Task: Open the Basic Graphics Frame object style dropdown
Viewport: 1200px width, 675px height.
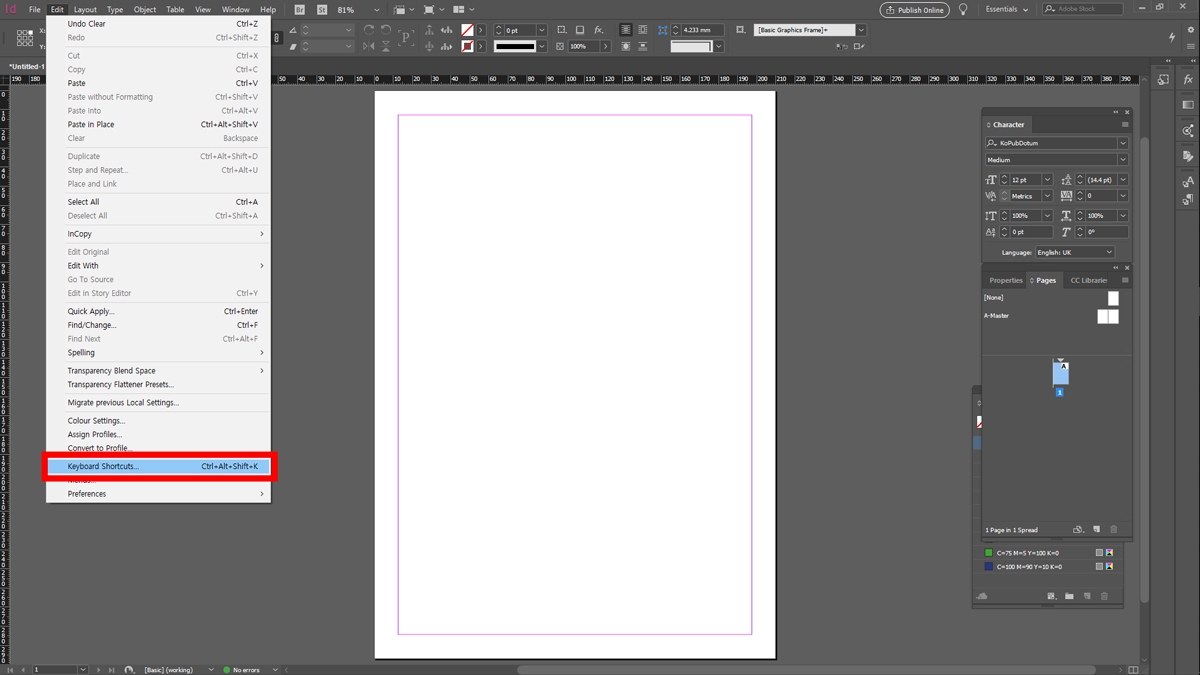Action: click(861, 30)
